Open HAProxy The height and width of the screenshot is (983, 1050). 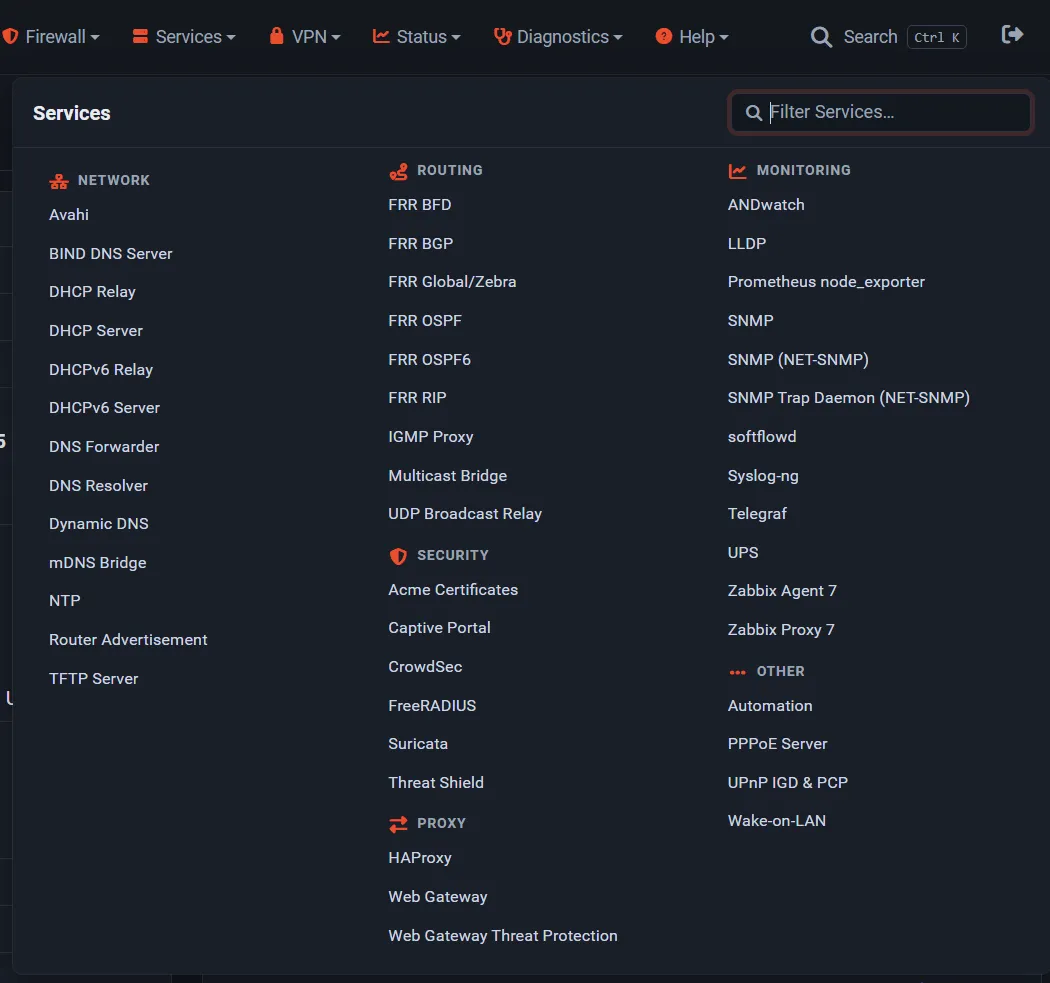pos(420,858)
